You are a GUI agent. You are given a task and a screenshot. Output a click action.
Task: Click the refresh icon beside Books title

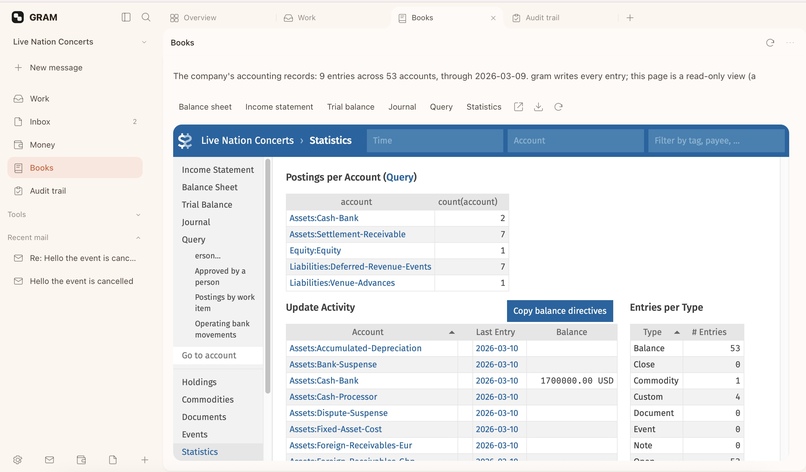[x=770, y=43]
